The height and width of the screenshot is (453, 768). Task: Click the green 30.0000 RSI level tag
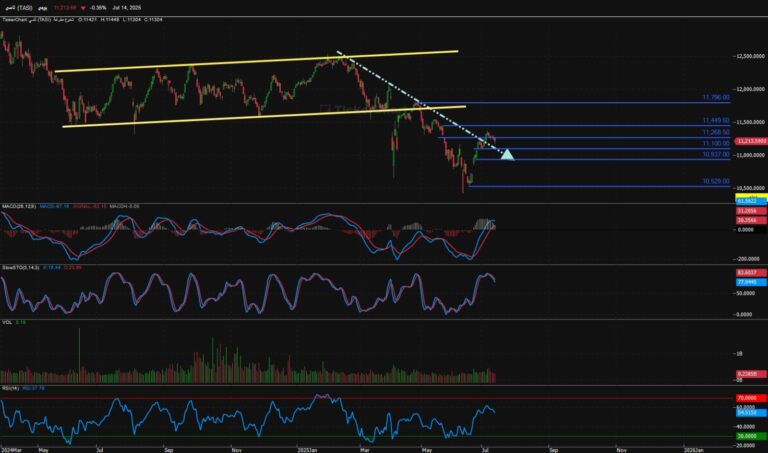(751, 436)
